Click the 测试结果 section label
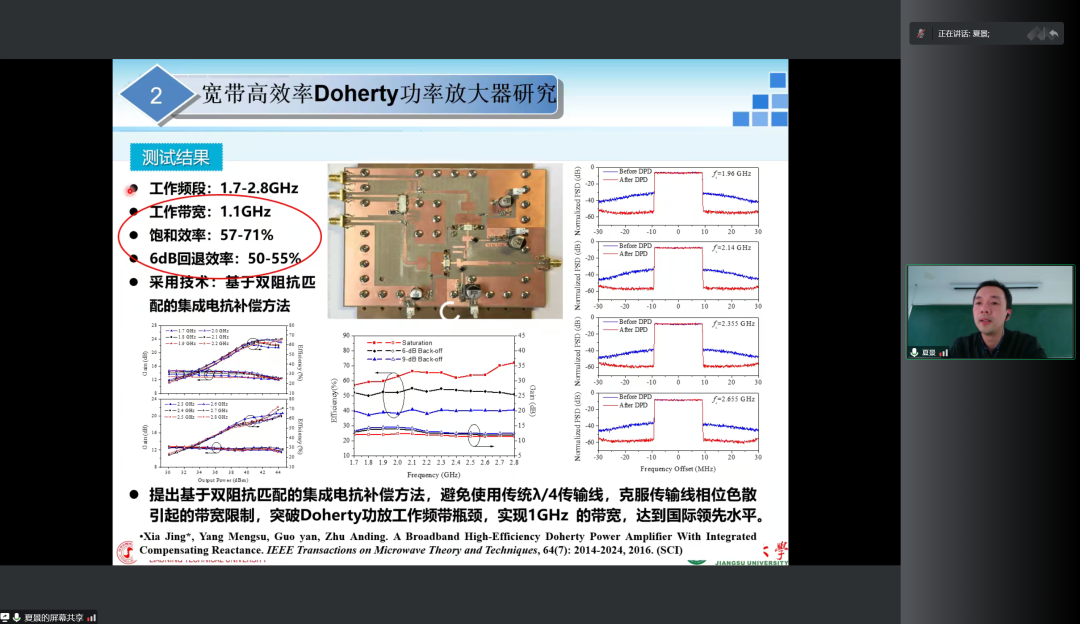1080x624 pixels. [x=175, y=157]
